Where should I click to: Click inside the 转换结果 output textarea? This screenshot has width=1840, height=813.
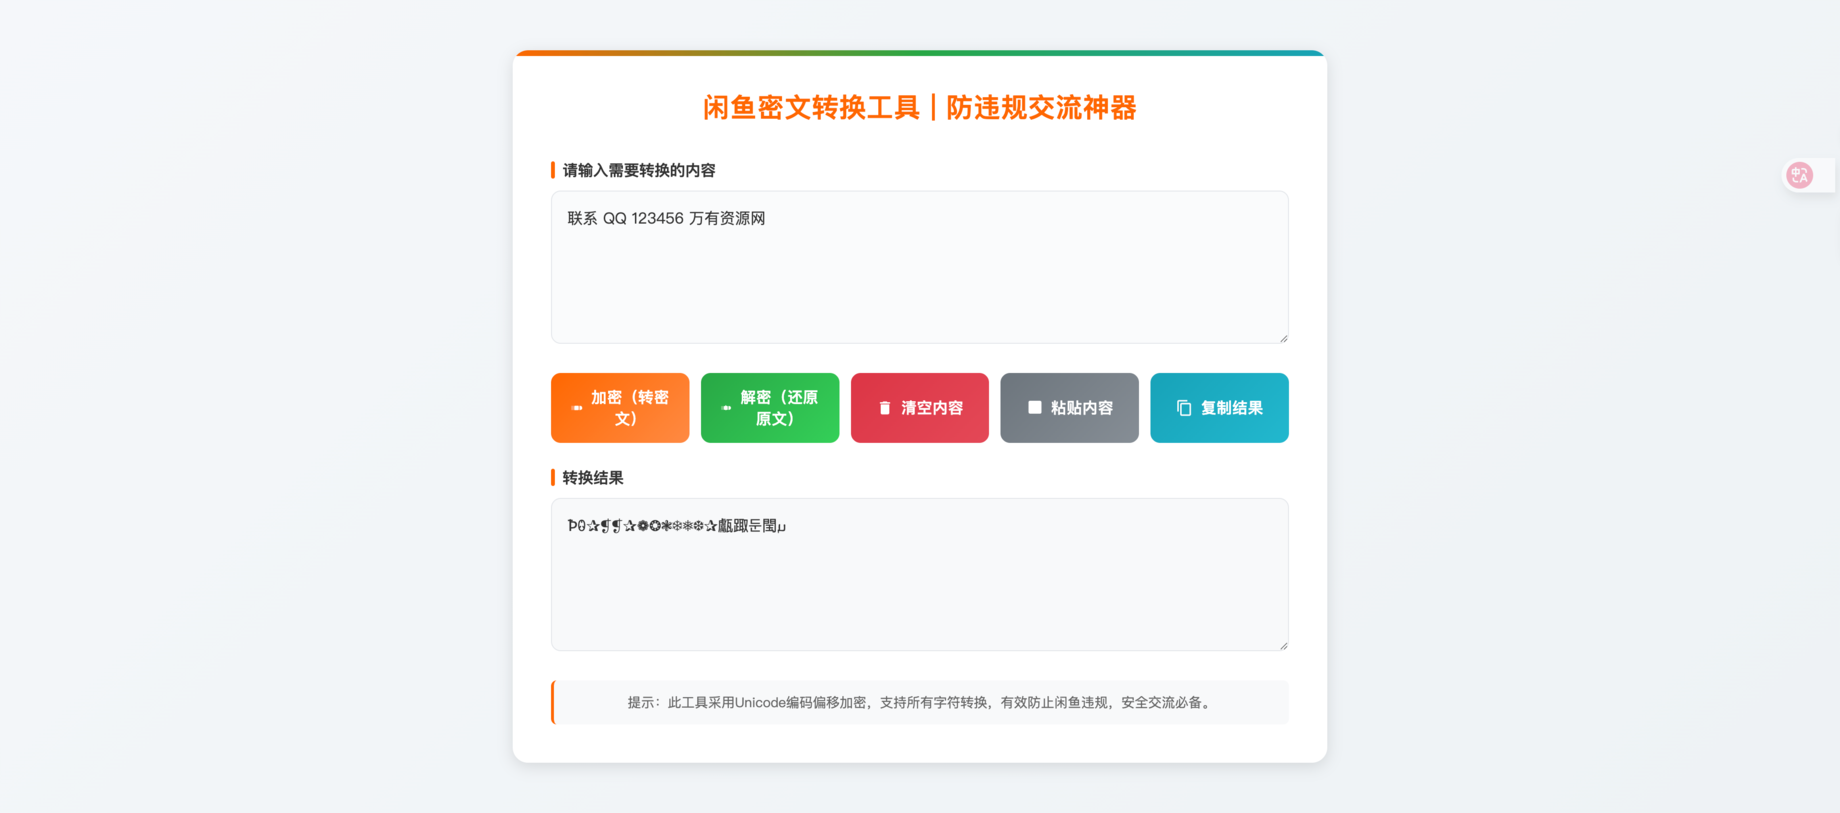(920, 575)
